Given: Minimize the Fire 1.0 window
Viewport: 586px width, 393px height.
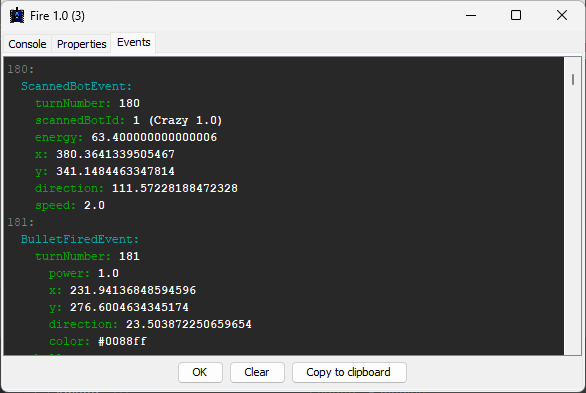Looking at the screenshot, I should 471,16.
